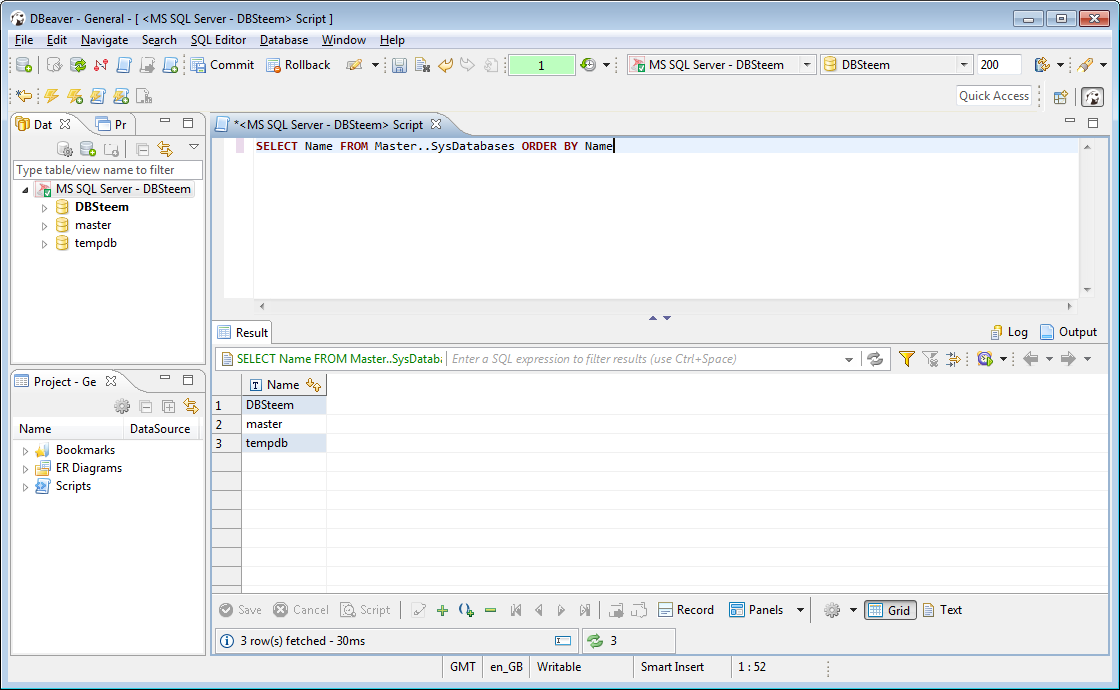Click the Reconnect database toolbar icon
The height and width of the screenshot is (690, 1120).
[x=78, y=65]
